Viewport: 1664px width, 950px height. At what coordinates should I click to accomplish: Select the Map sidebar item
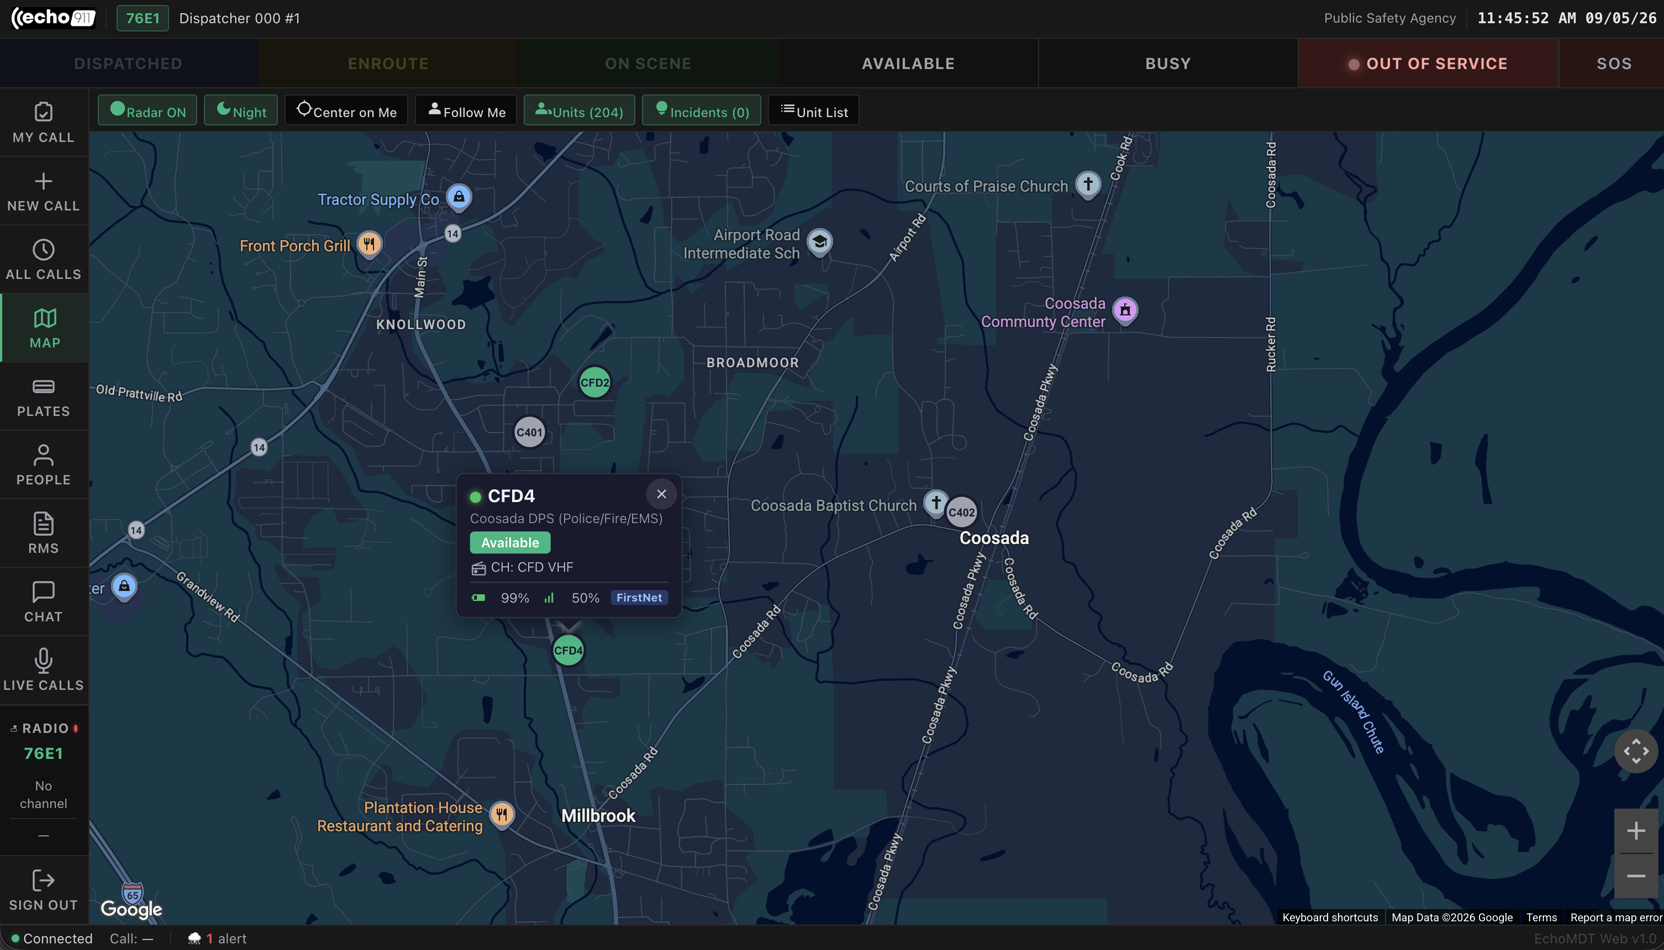tap(43, 328)
